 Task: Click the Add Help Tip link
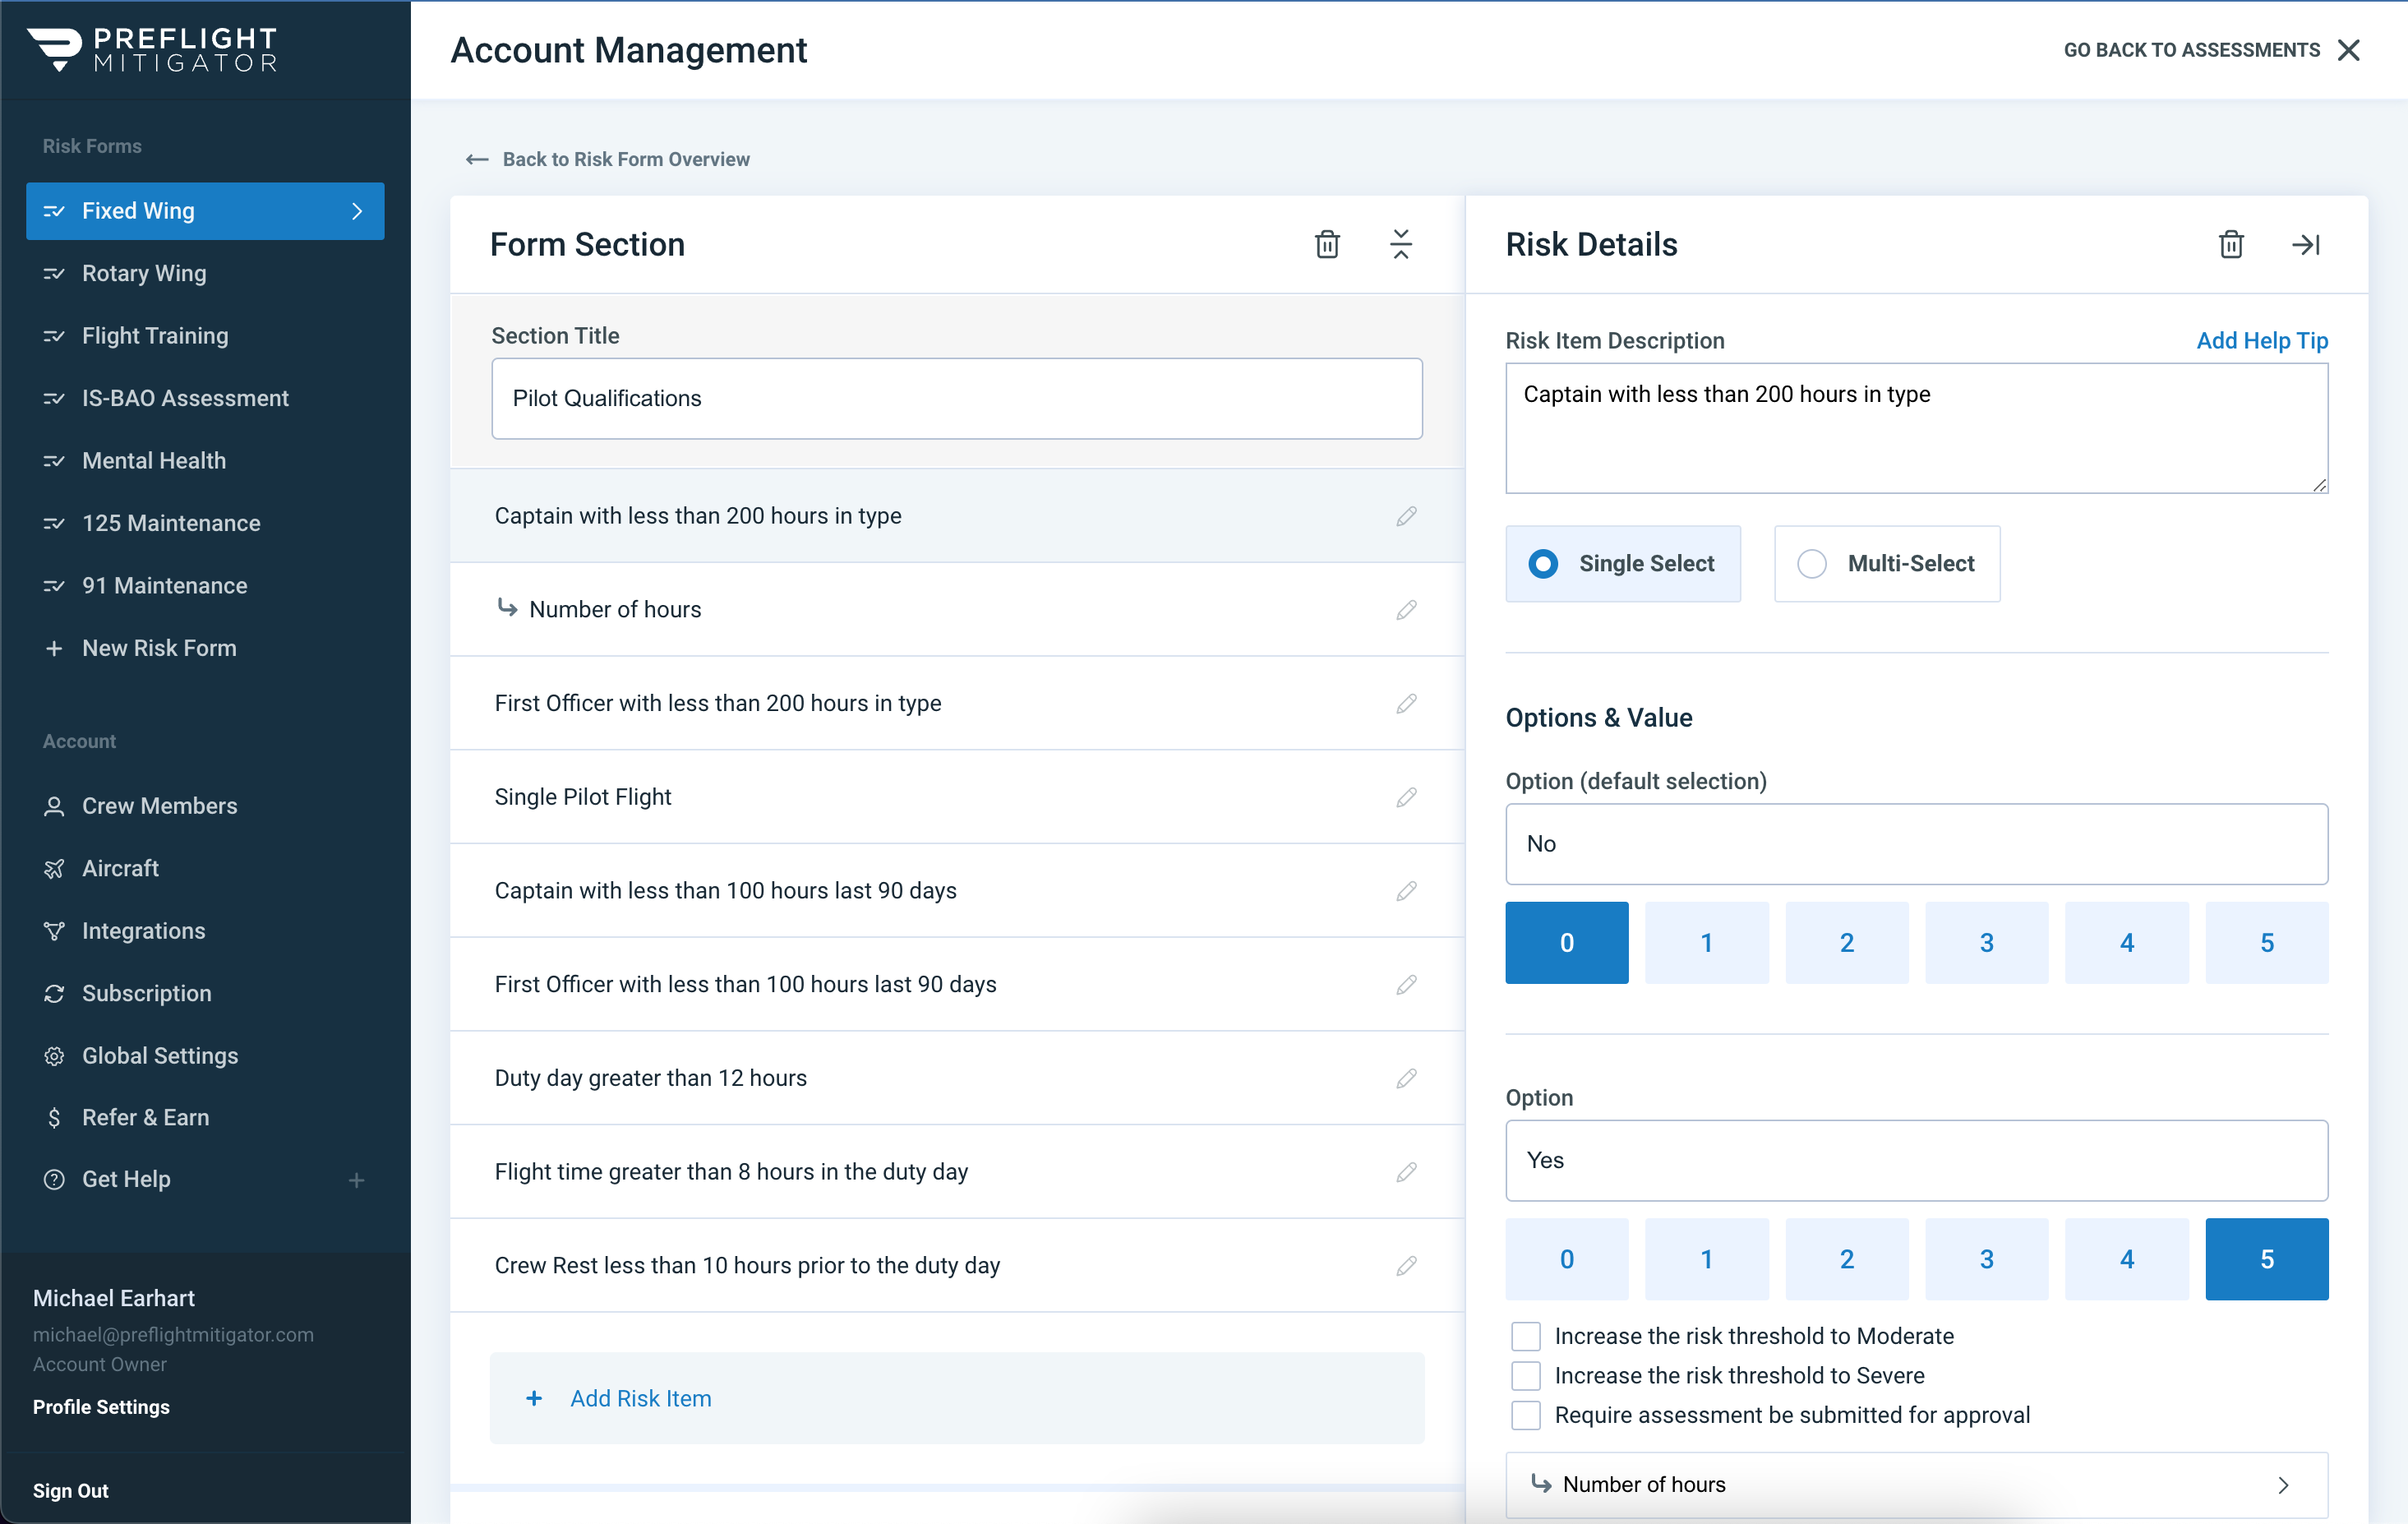click(x=2261, y=340)
